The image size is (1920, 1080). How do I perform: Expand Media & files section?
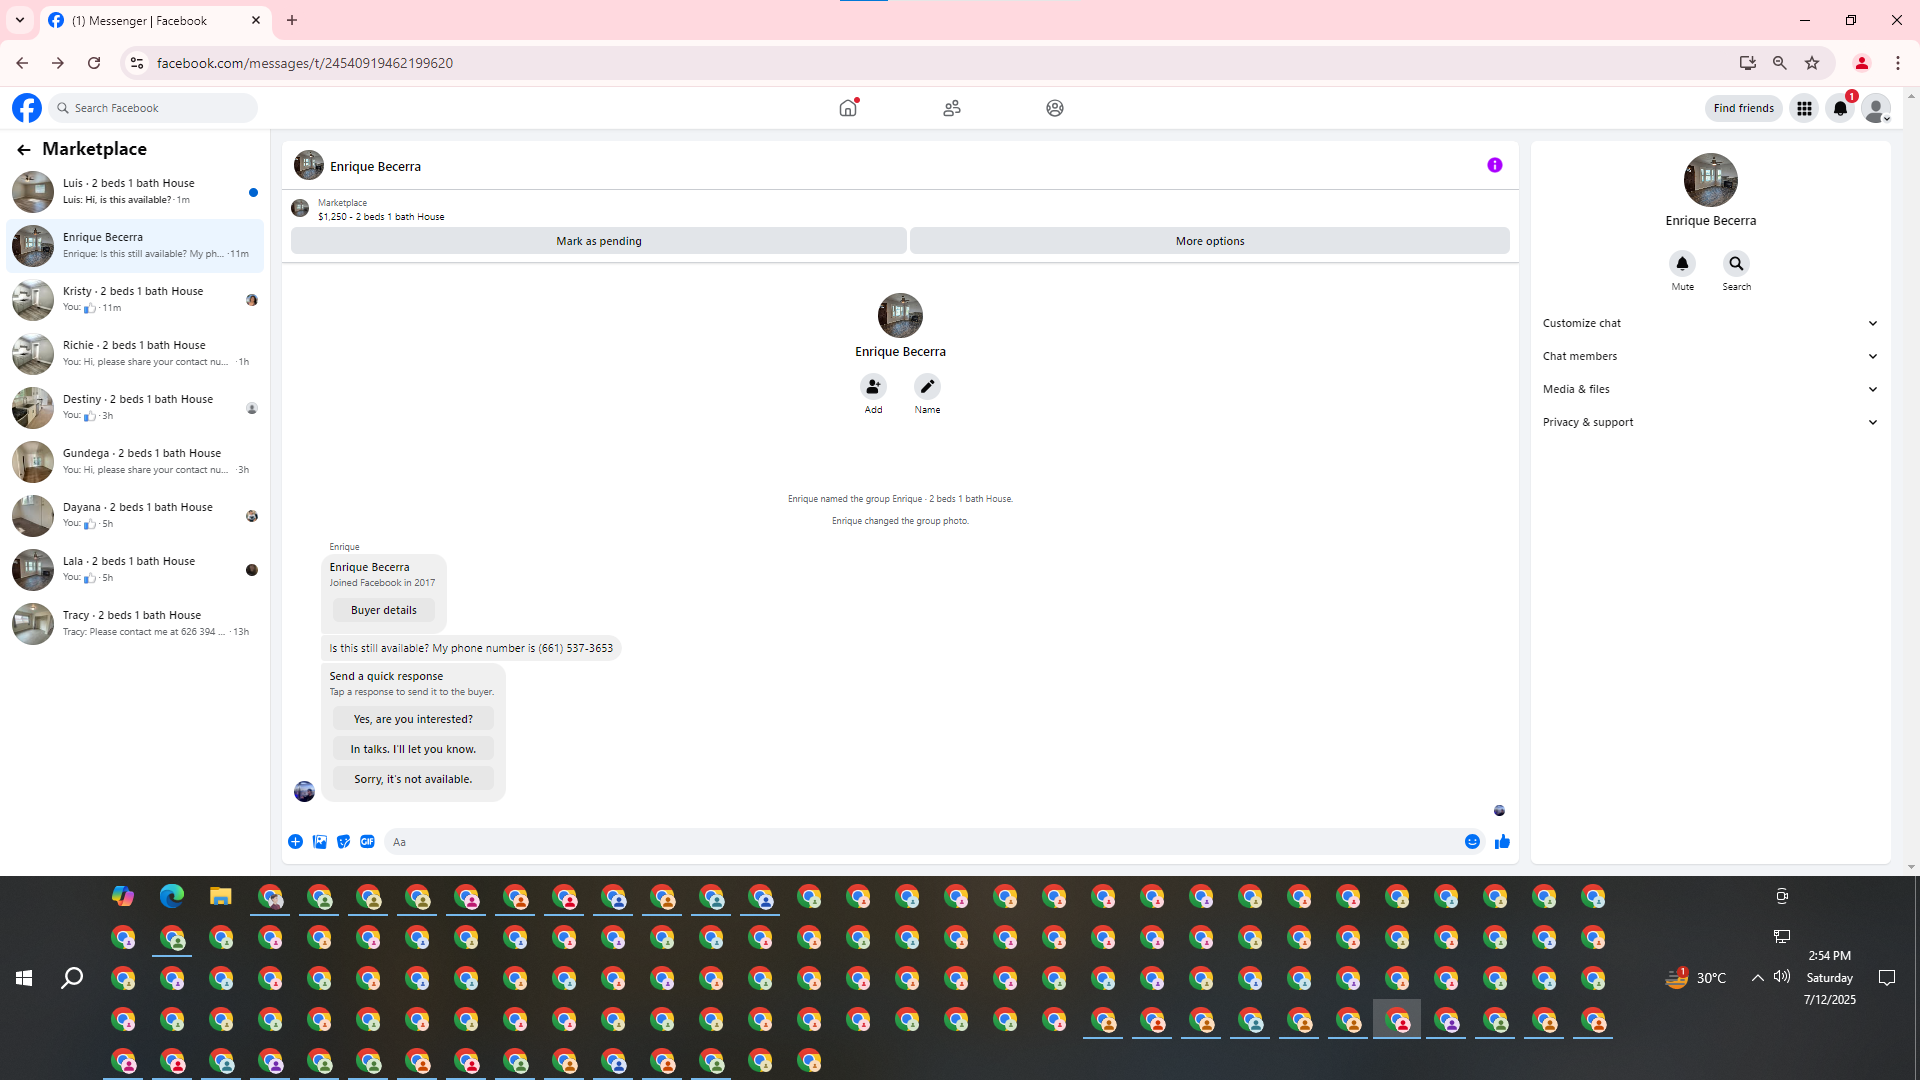tap(1710, 389)
